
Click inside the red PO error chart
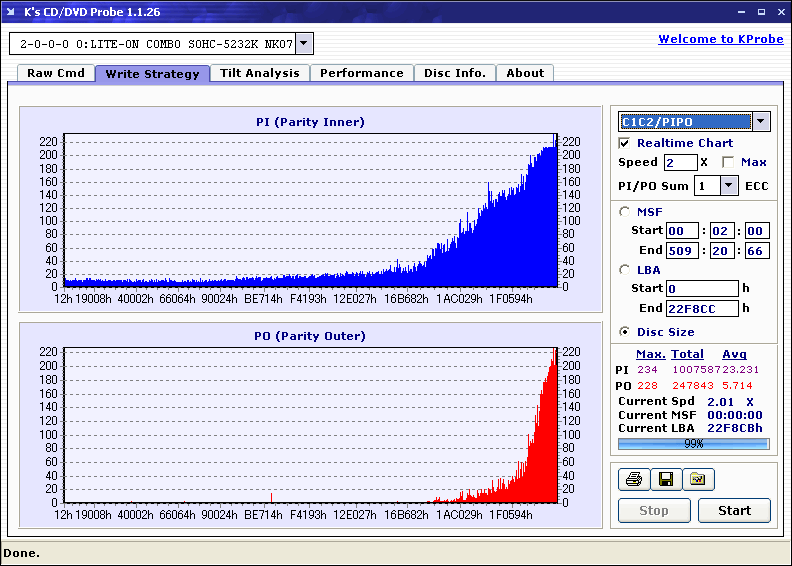click(x=311, y=425)
